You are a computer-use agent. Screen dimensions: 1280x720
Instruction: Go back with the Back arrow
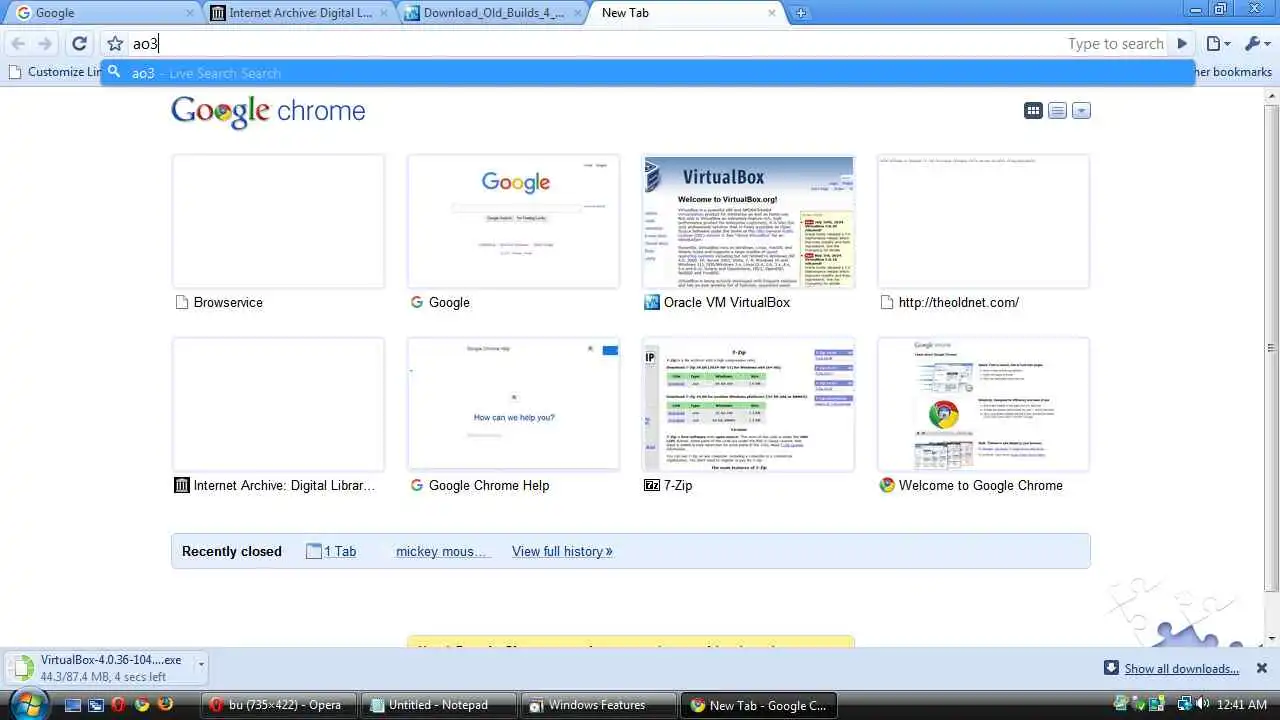pyautogui.click(x=18, y=44)
